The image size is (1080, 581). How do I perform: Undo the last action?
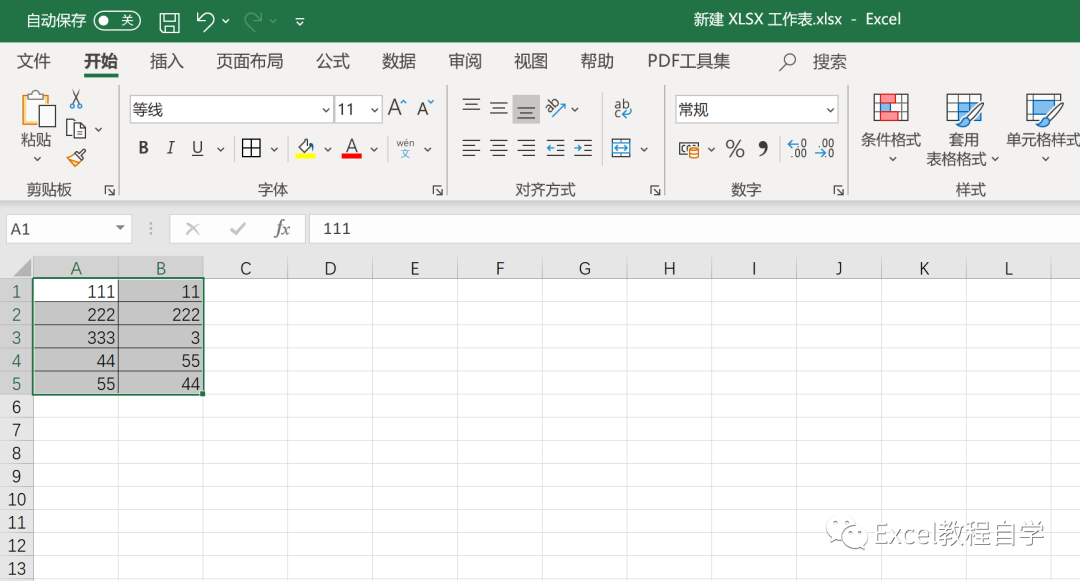[x=205, y=21]
